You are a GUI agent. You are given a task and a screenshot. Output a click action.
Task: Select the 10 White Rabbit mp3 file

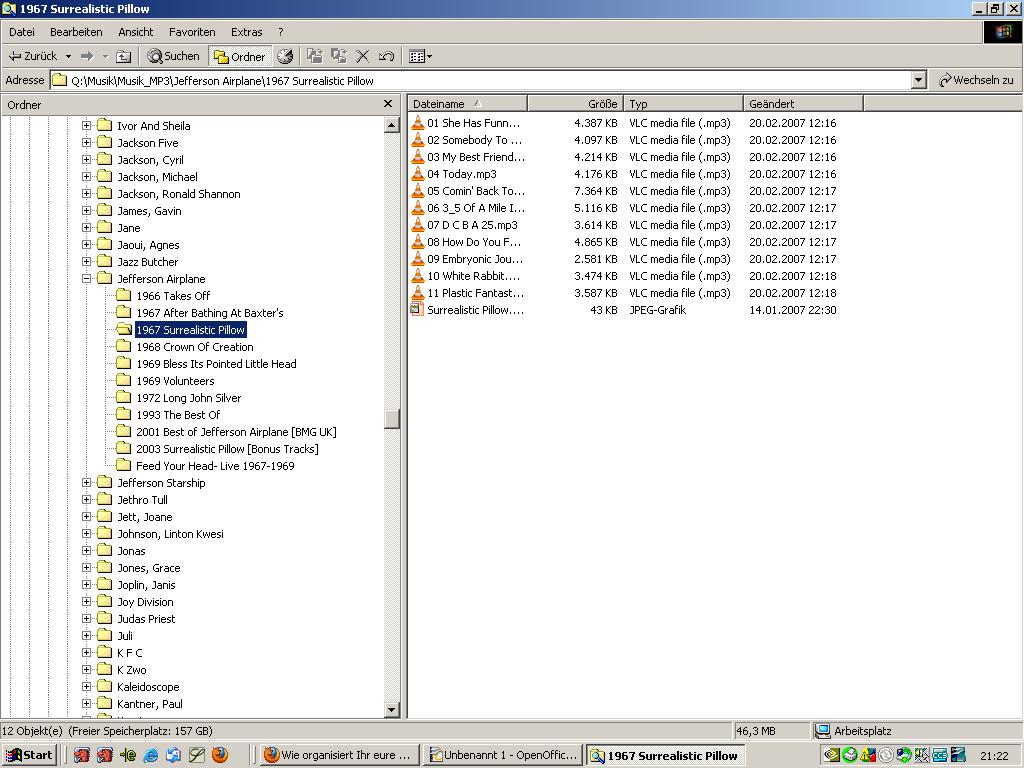(x=473, y=276)
